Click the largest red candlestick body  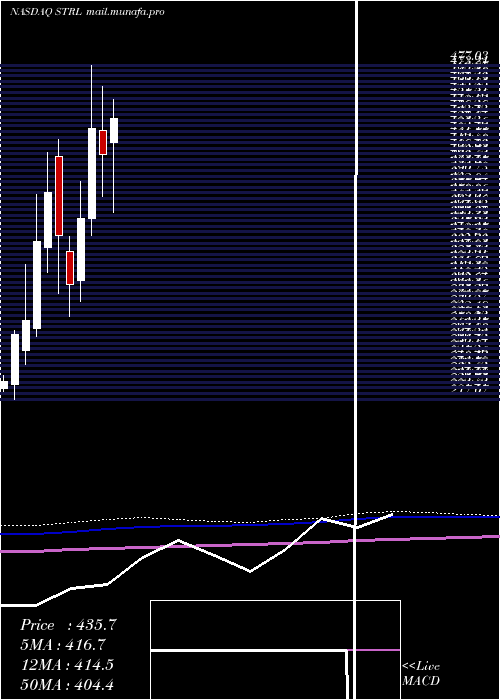tap(59, 196)
